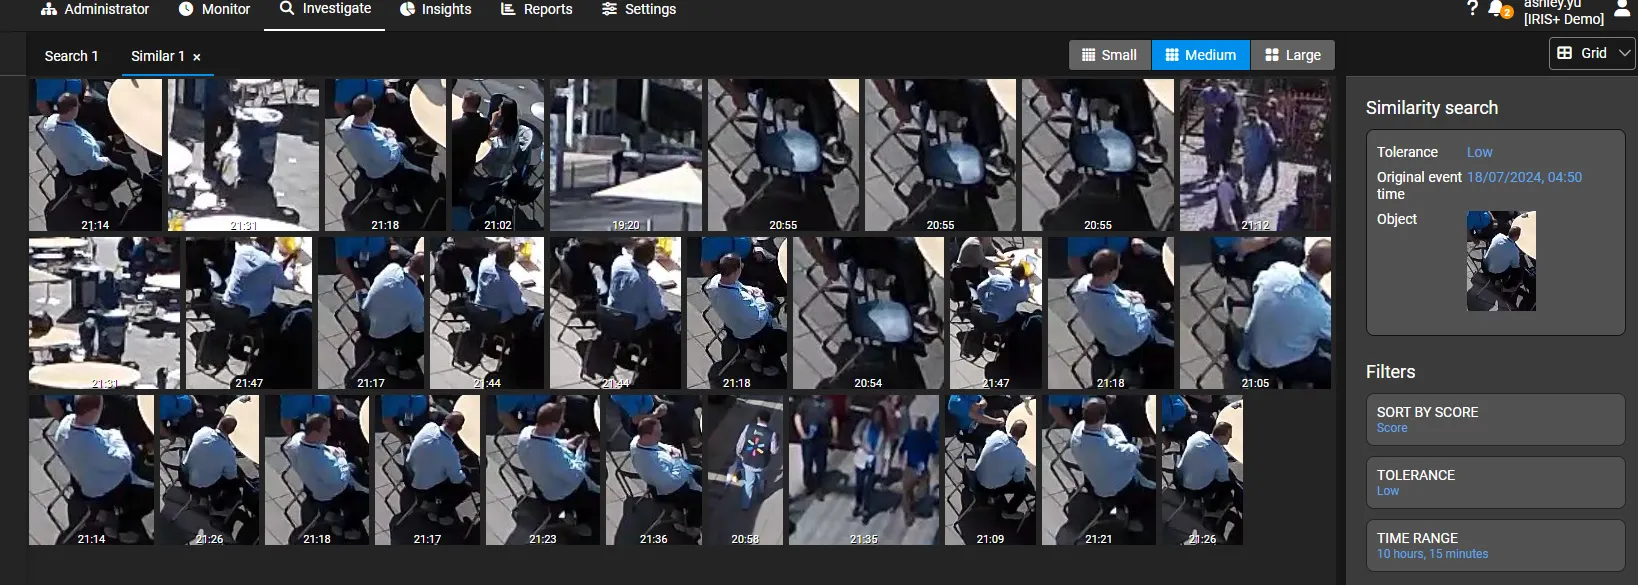Select the result thumbnail timestamped 21:35

864,470
